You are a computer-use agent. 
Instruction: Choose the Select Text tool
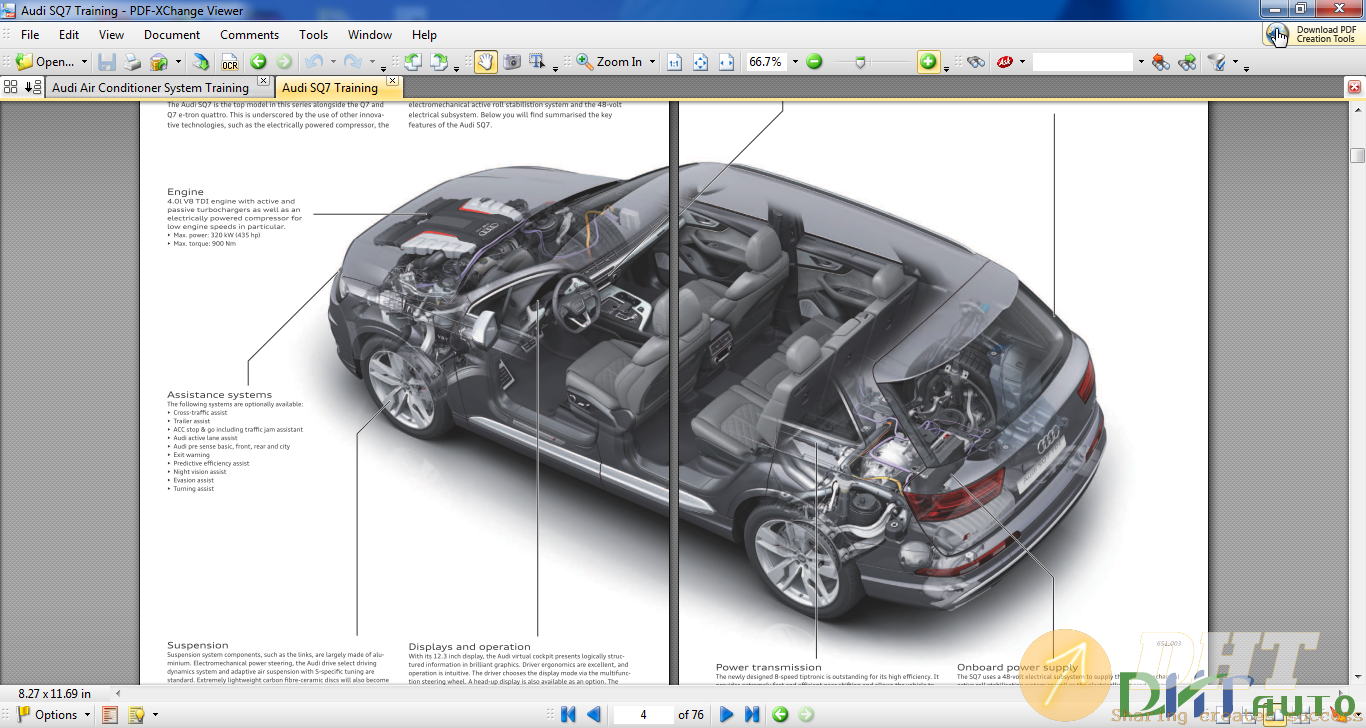coord(537,62)
